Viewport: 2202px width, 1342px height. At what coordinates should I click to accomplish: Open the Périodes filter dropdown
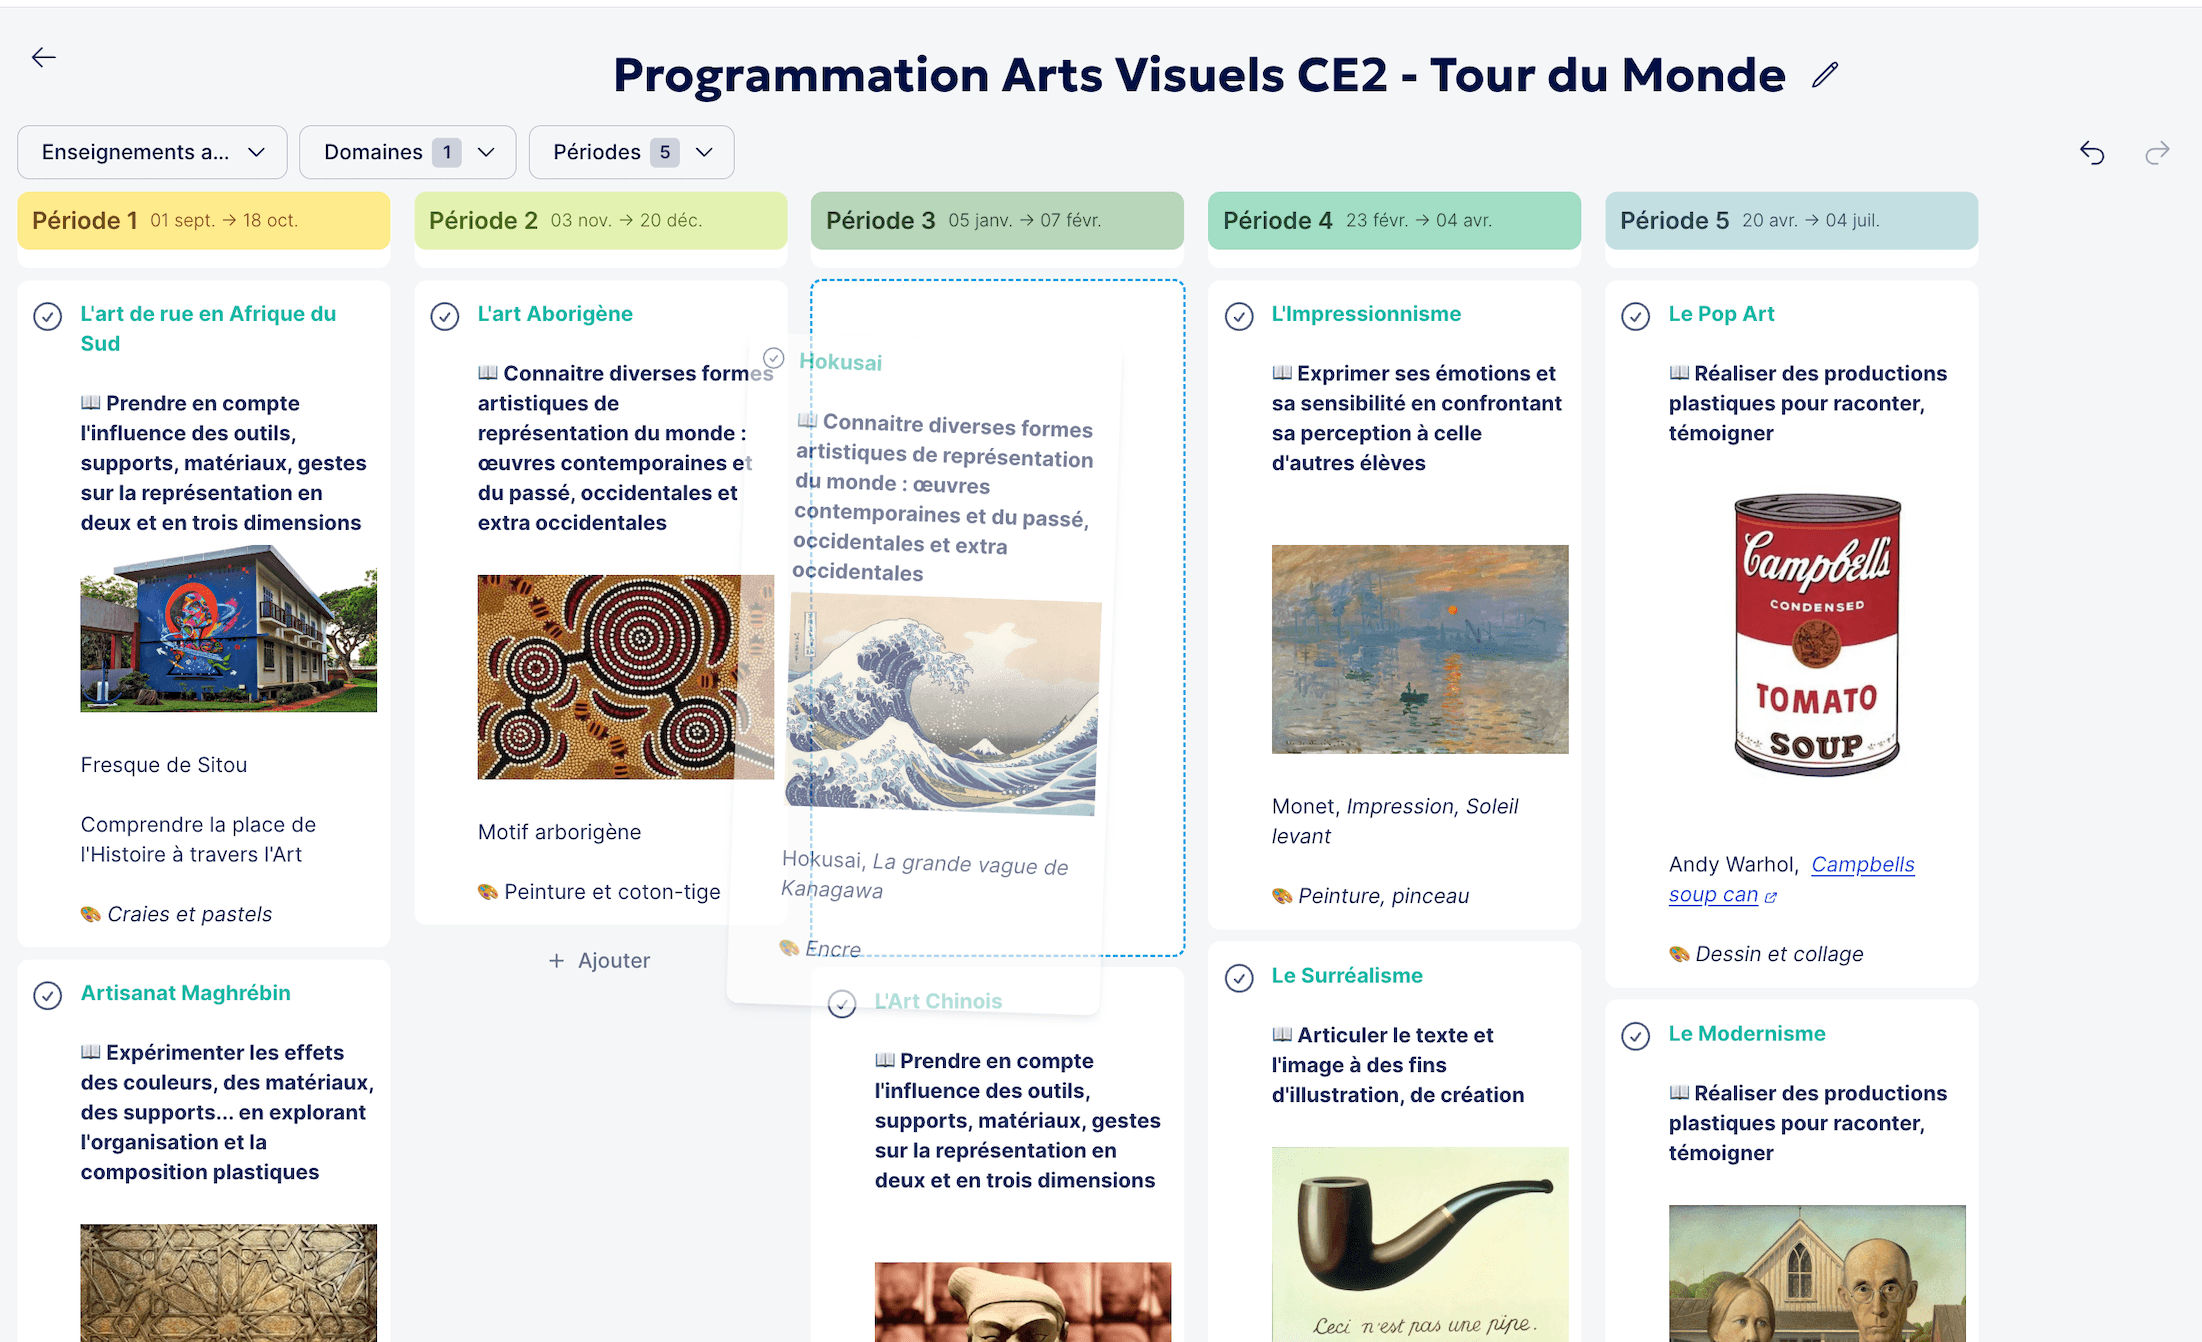pos(631,152)
